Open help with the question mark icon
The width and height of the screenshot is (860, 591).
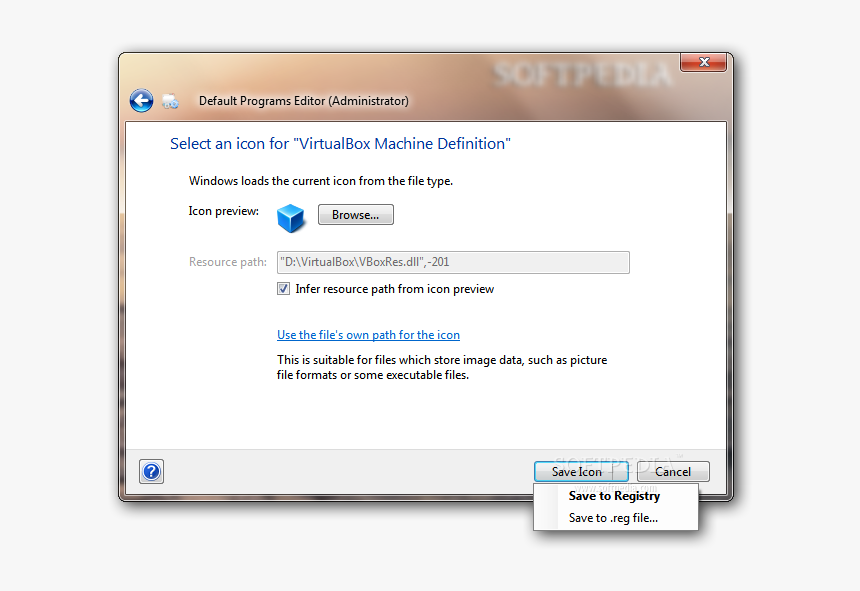click(151, 471)
